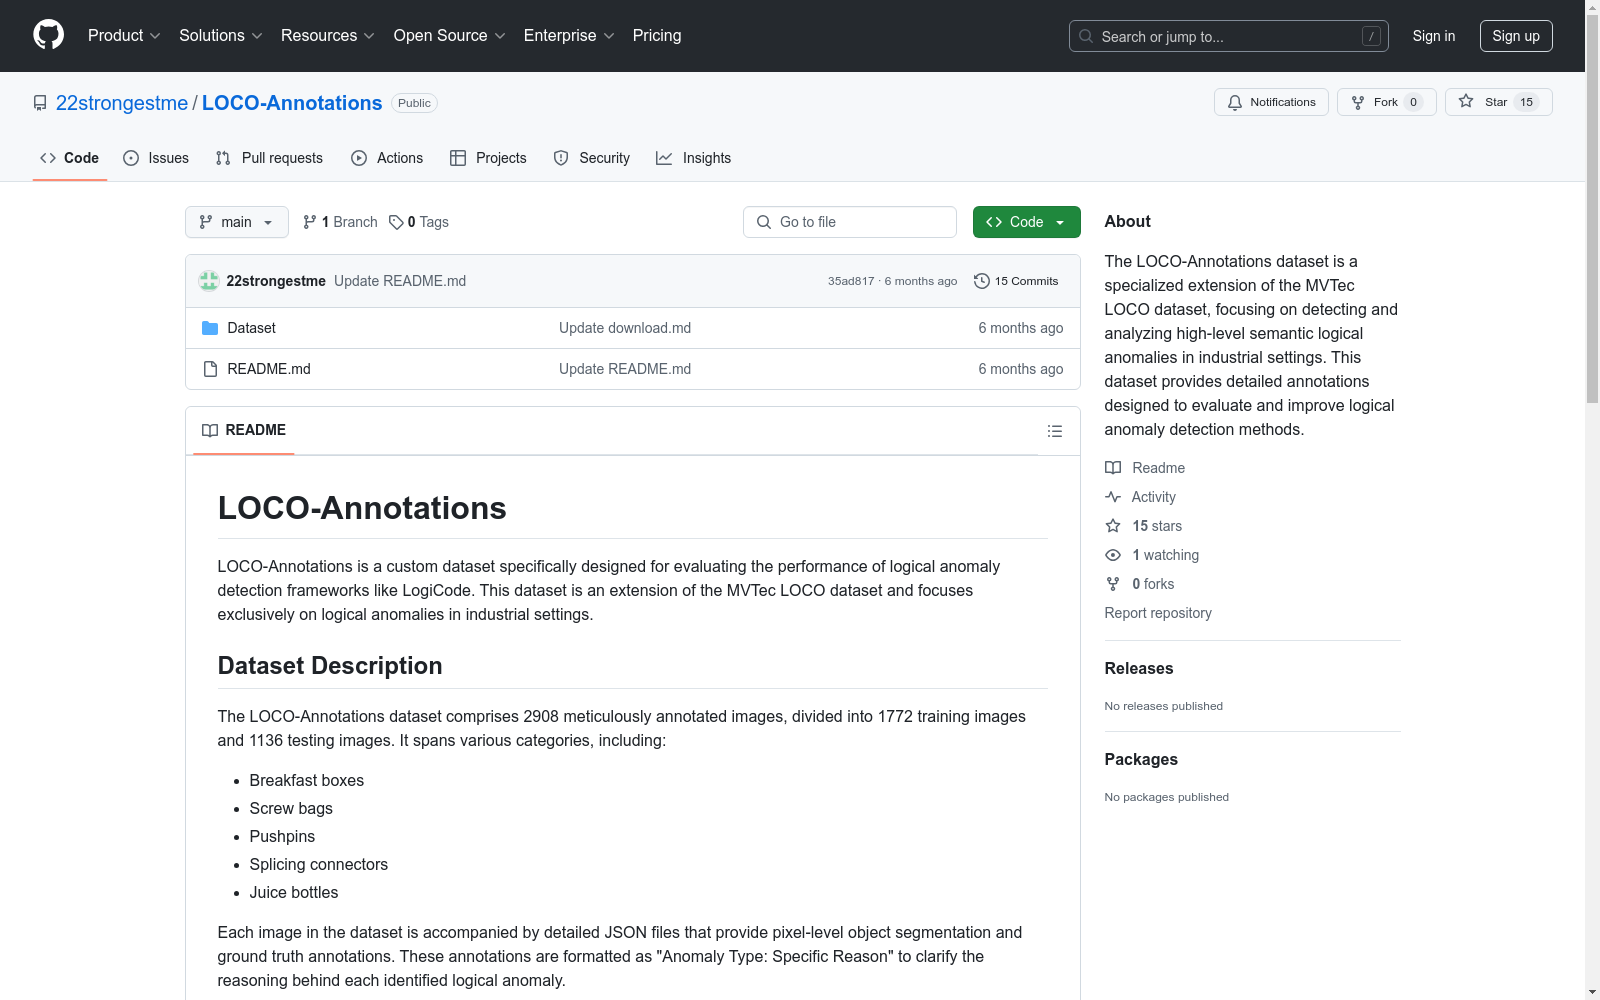Image resolution: width=1600 pixels, height=1000 pixels.
Task: Open the 22strongestme owner link
Action: click(122, 103)
